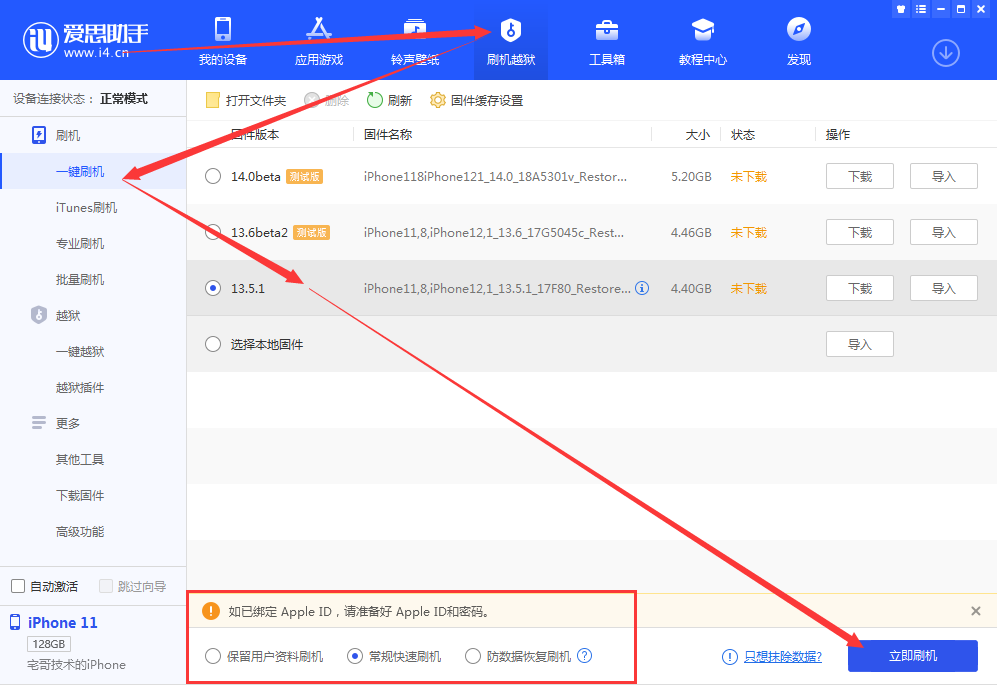
Task: Select the 14.0beta firmware radio button
Action: 213,176
